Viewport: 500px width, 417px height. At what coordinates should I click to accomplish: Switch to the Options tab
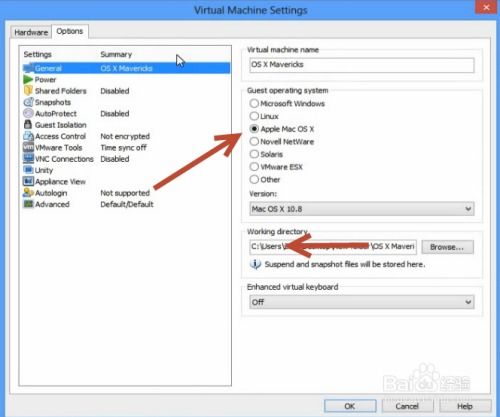pos(70,31)
